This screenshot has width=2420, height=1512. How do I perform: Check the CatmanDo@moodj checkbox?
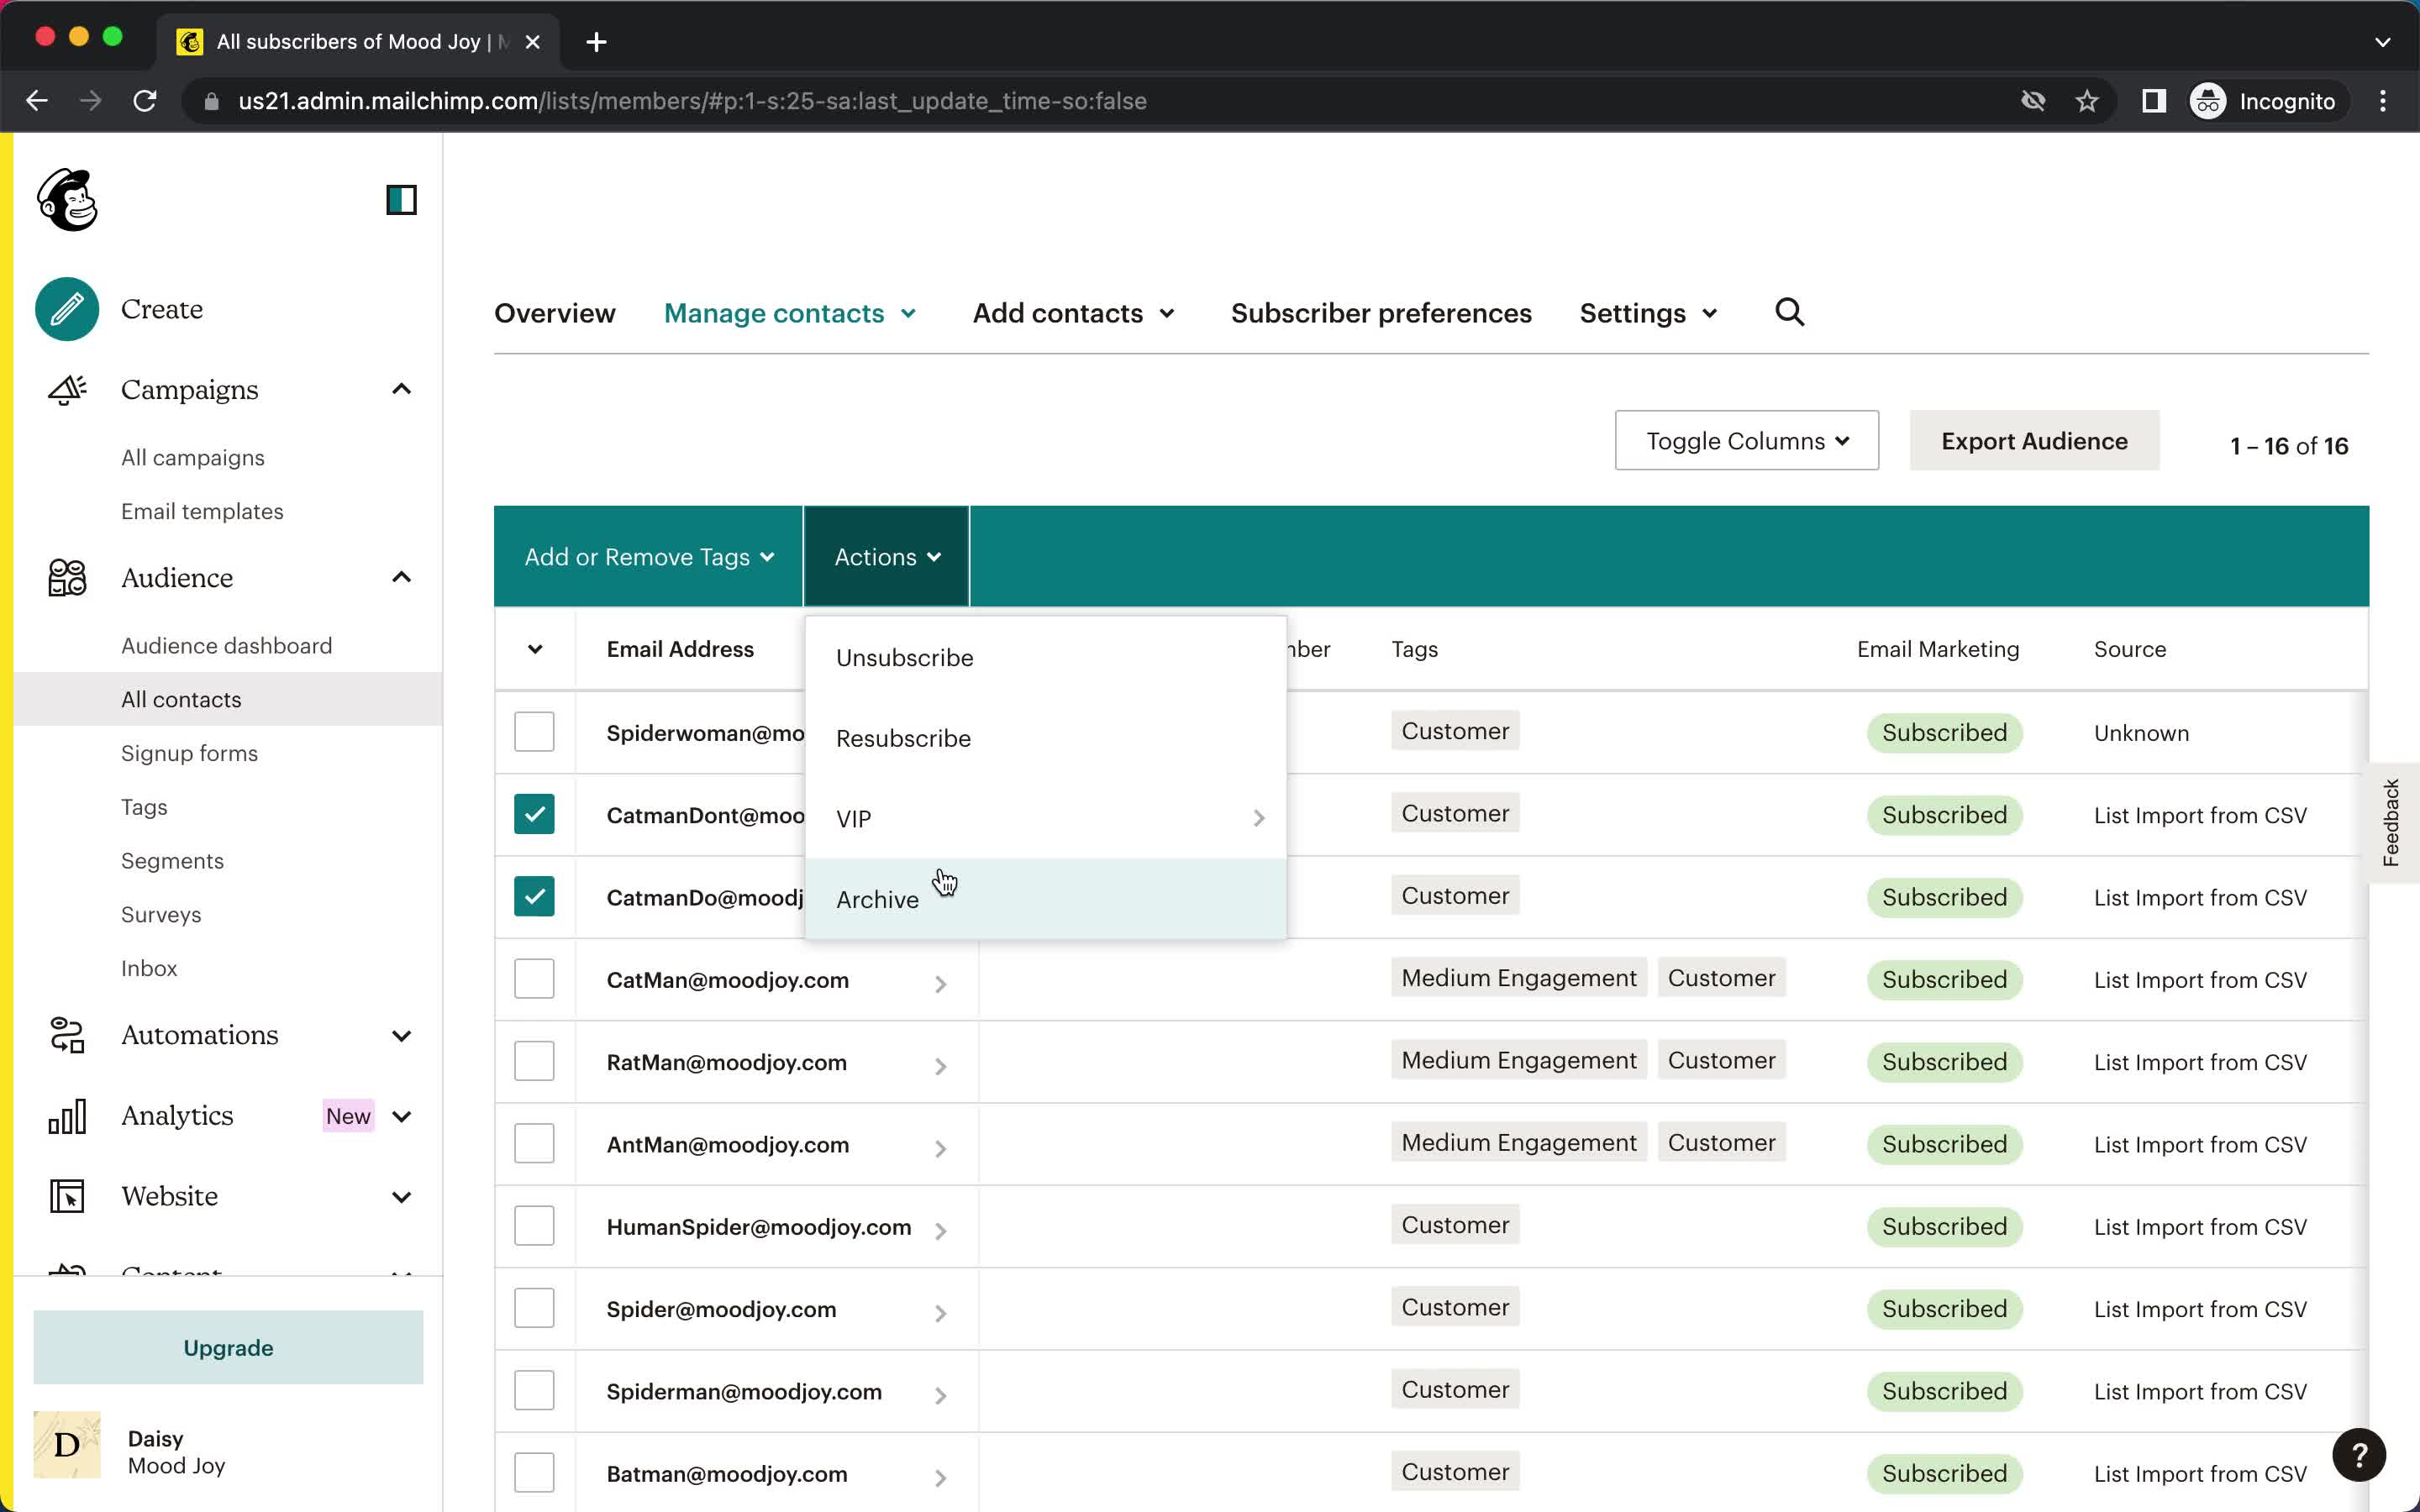tap(535, 895)
